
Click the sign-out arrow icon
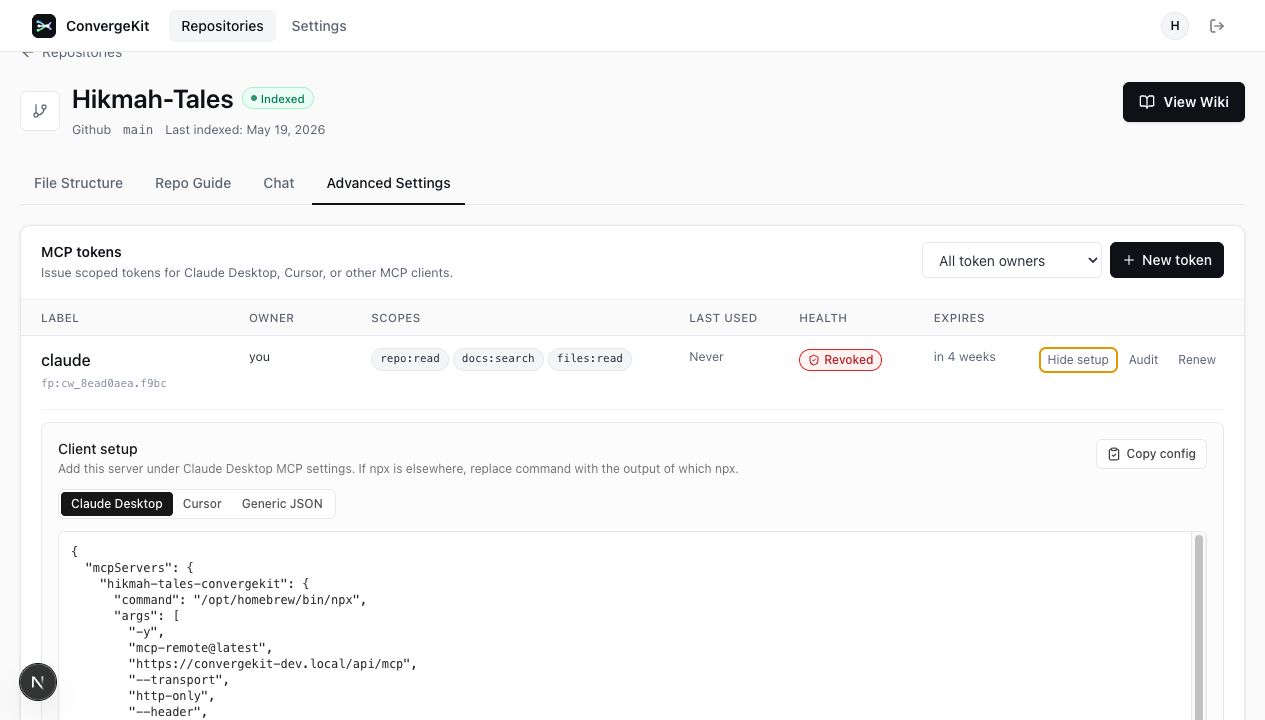[x=1217, y=26]
